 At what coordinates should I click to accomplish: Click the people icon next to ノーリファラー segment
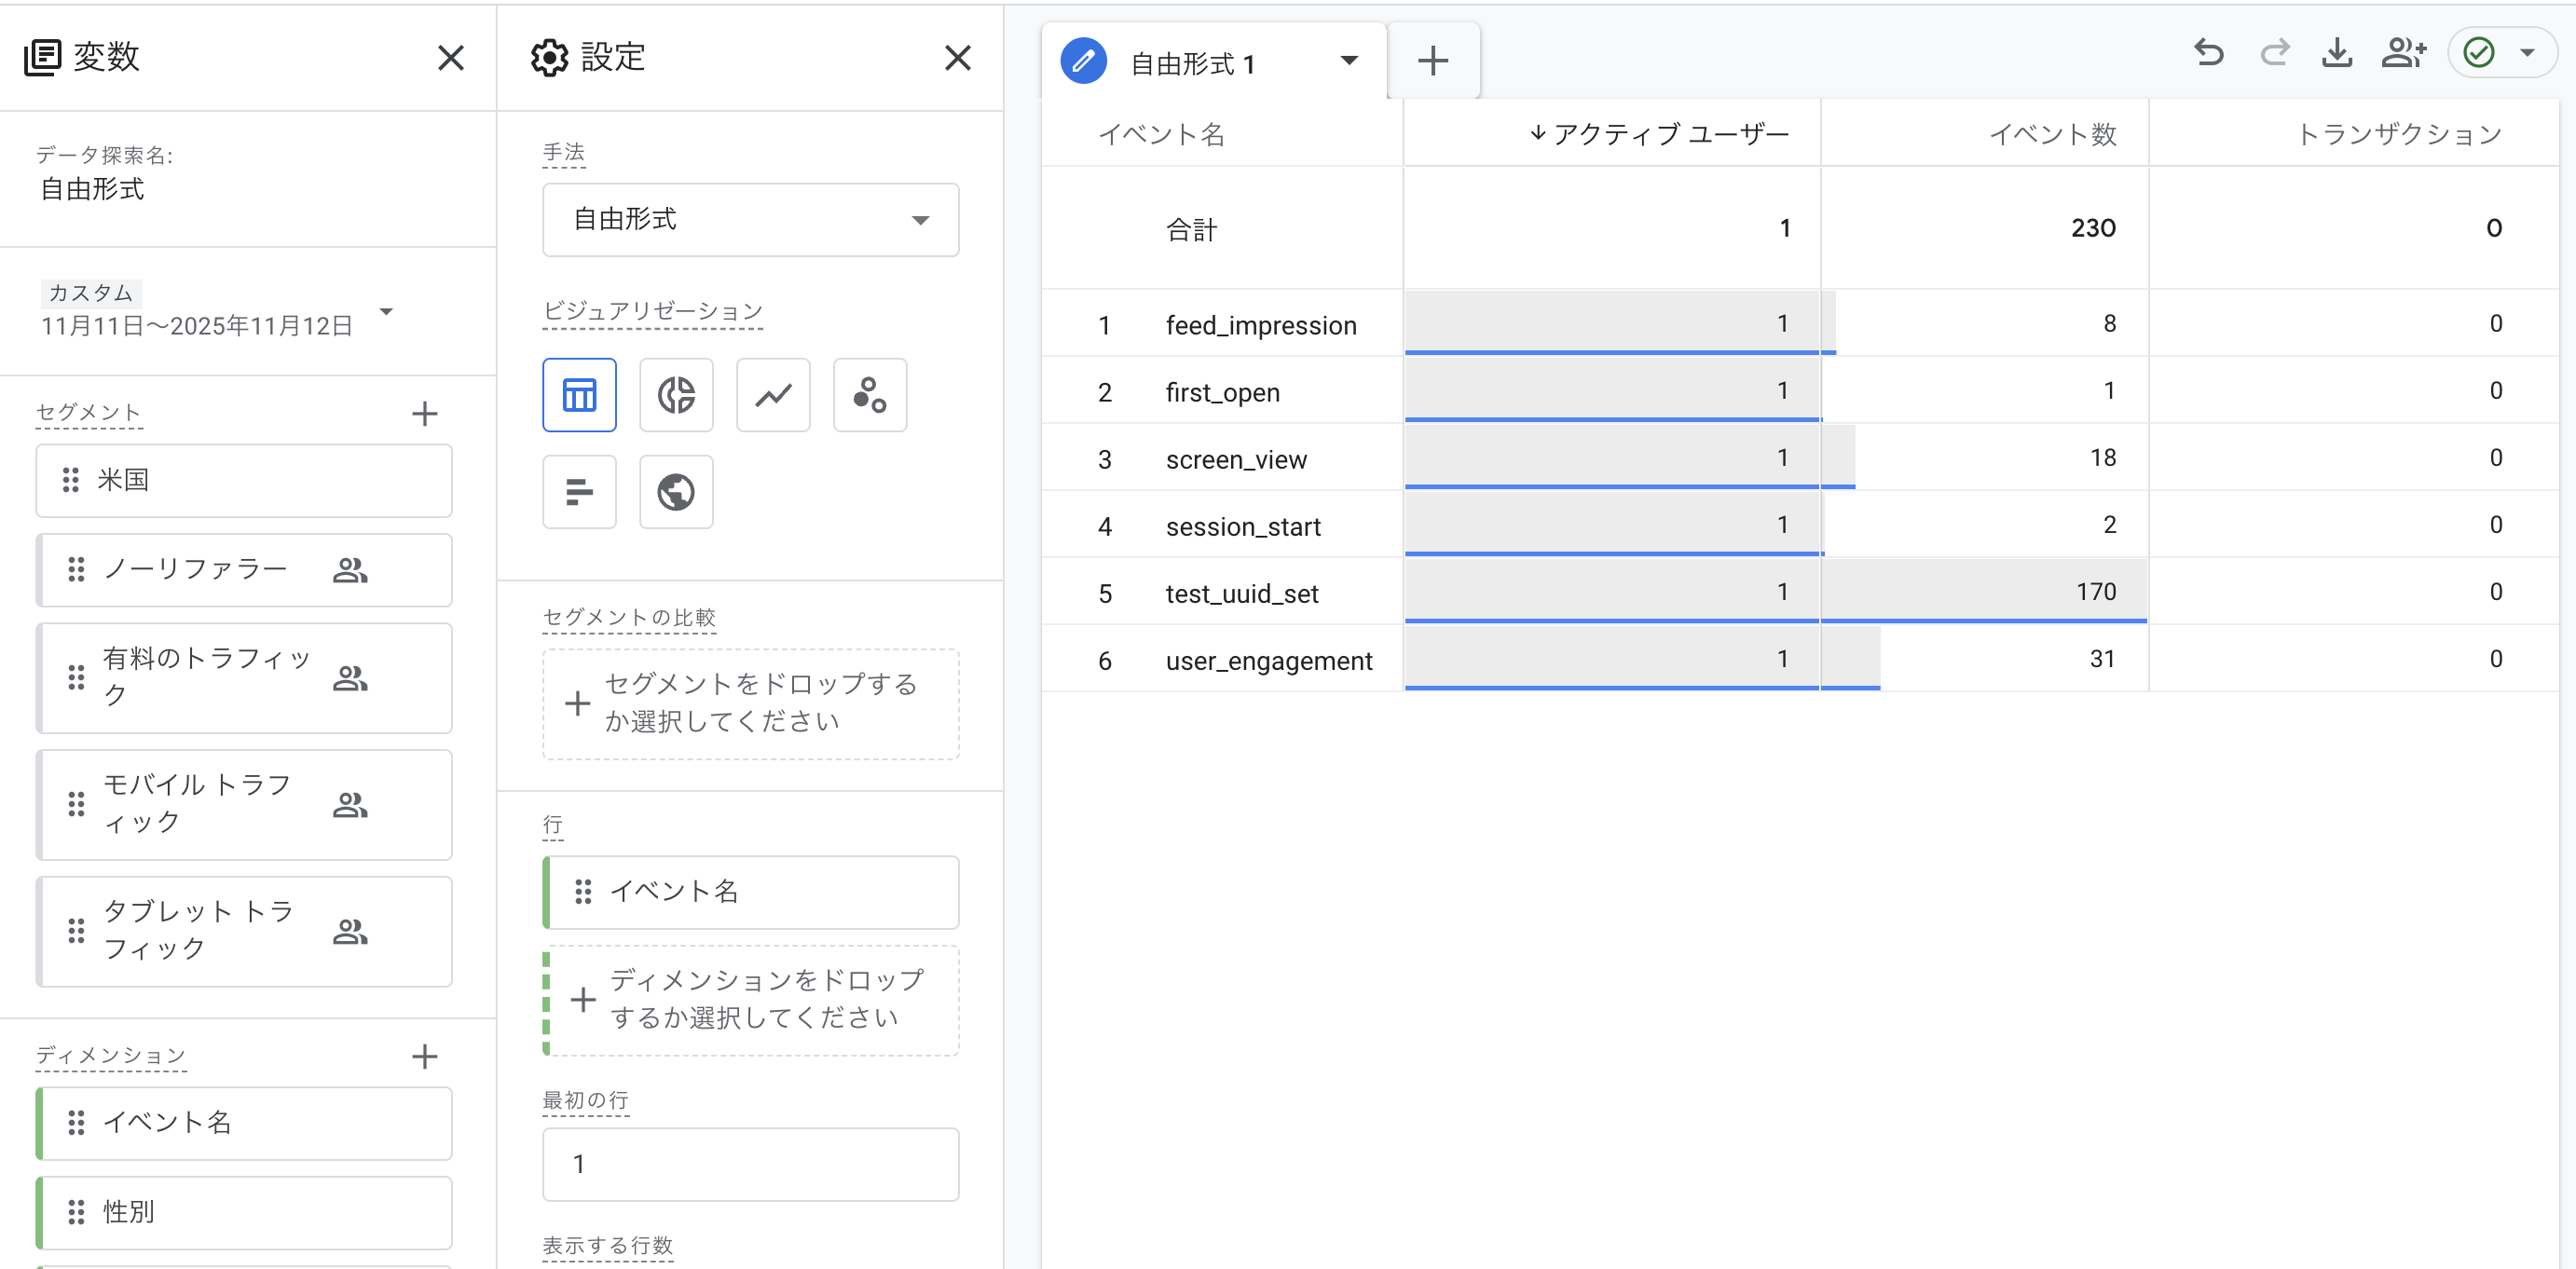pyautogui.click(x=350, y=570)
